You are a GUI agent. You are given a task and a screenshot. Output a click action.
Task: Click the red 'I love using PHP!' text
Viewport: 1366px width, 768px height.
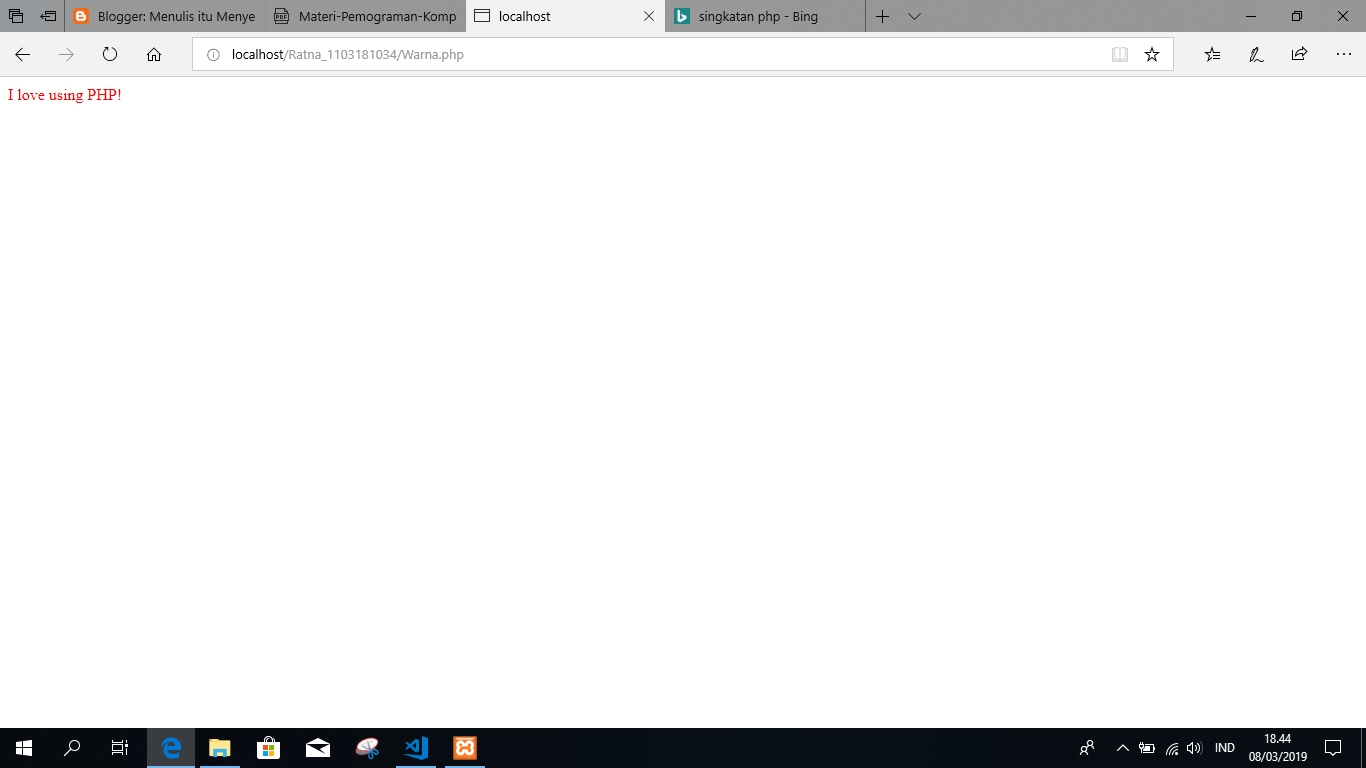click(x=65, y=95)
